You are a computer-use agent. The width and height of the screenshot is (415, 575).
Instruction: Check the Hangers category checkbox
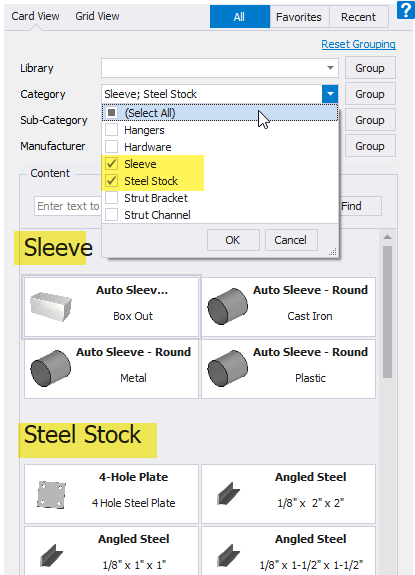[111, 130]
